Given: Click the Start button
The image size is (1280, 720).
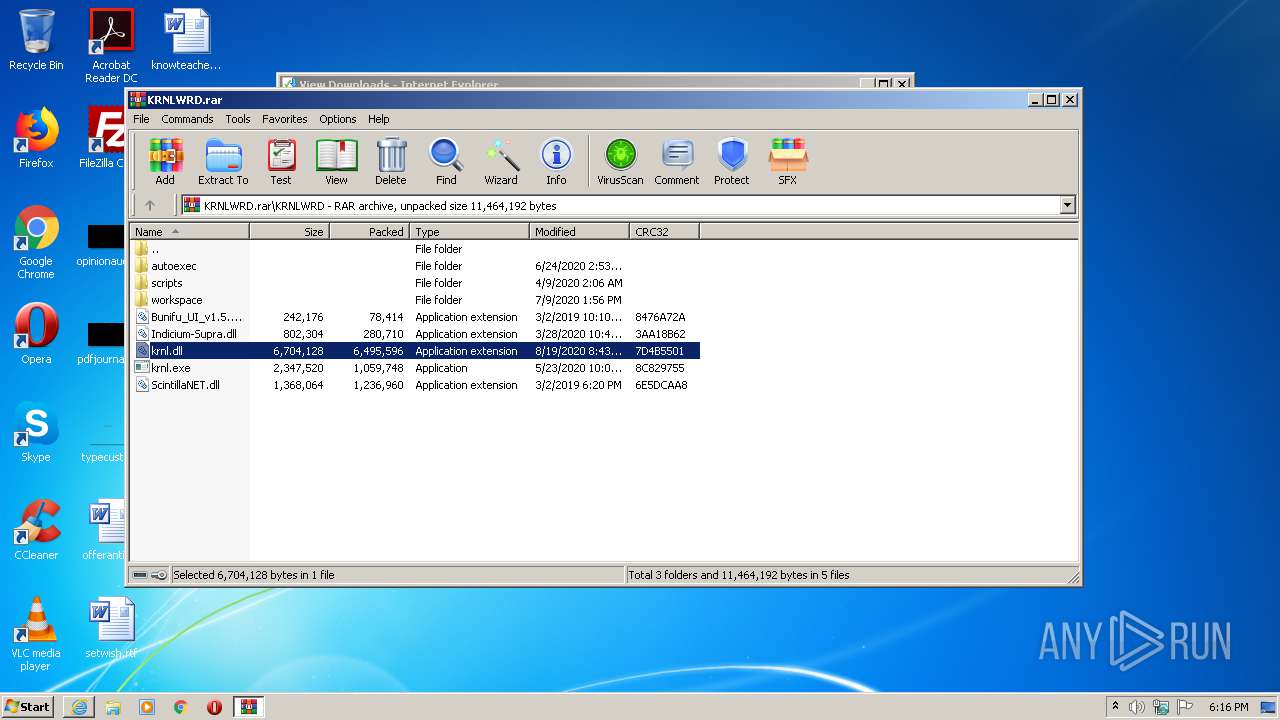Looking at the screenshot, I should point(28,706).
